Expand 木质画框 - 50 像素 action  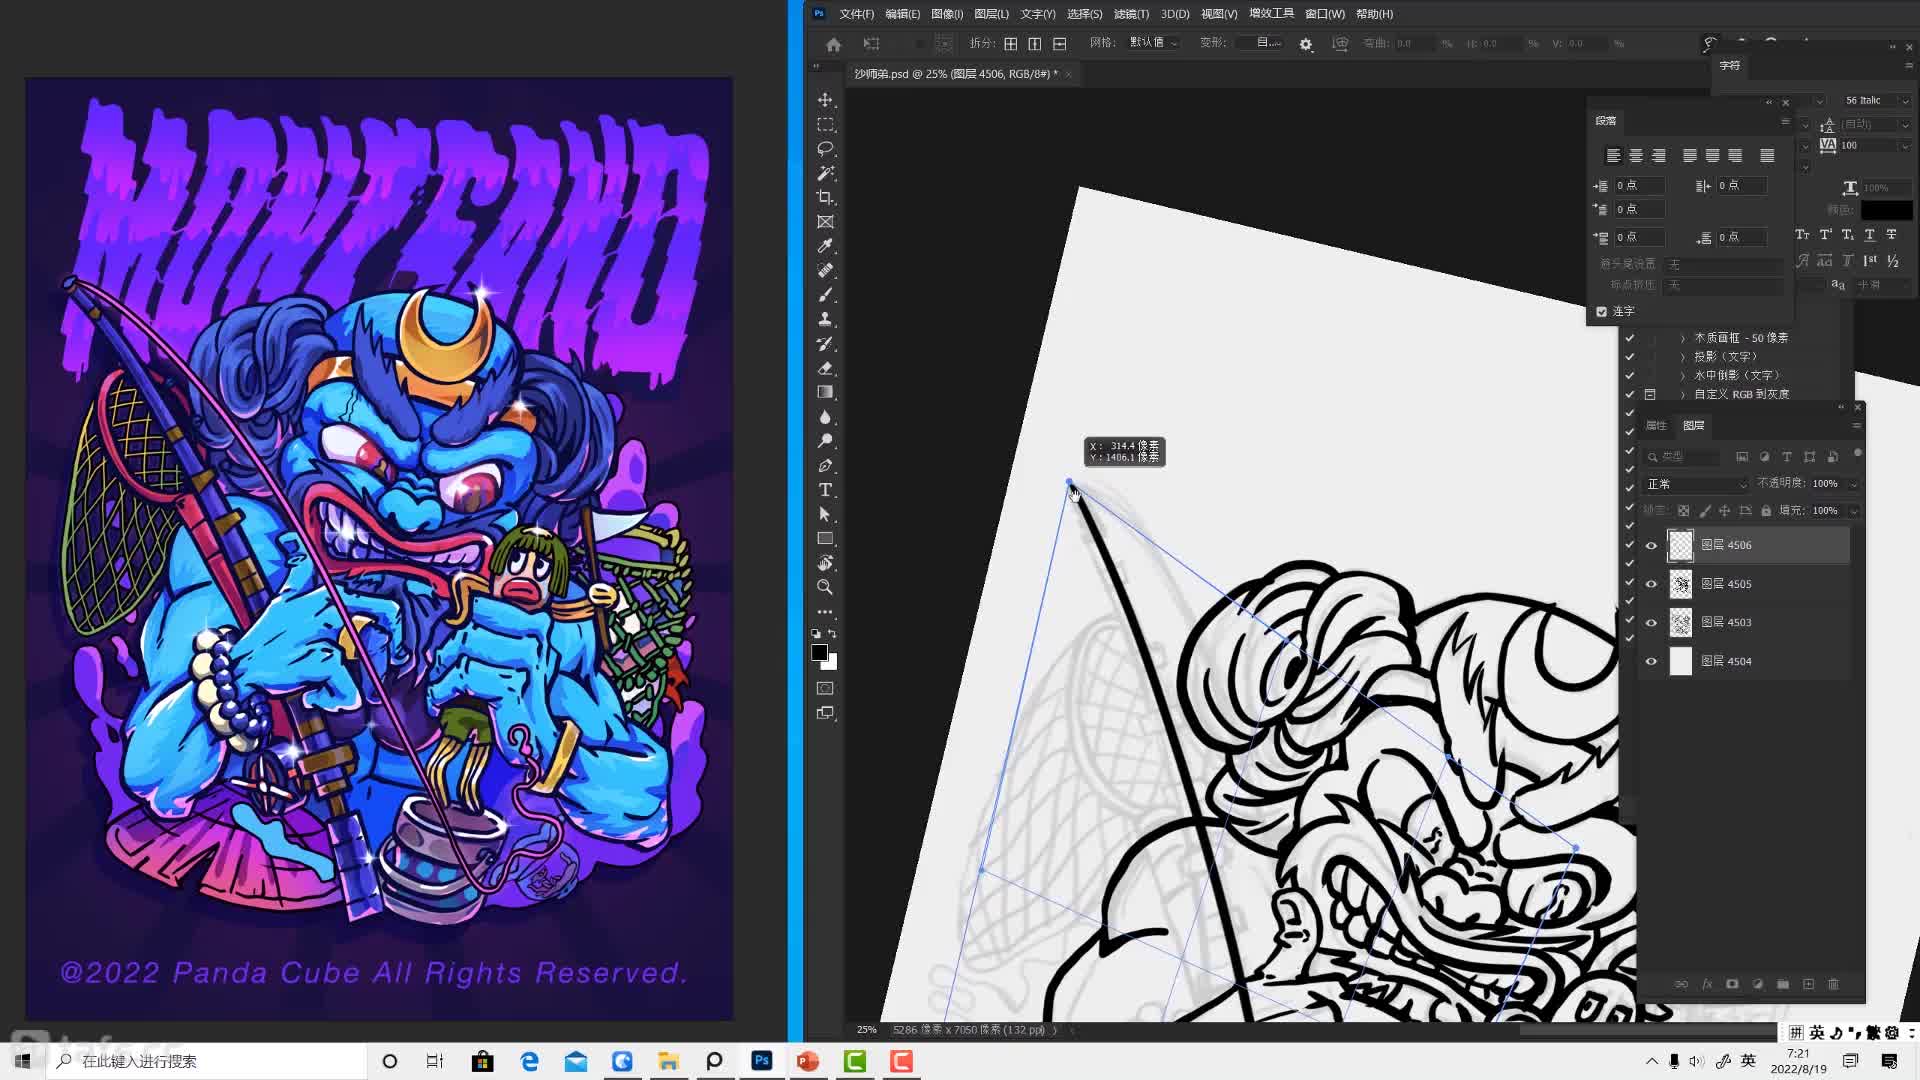tap(1683, 338)
